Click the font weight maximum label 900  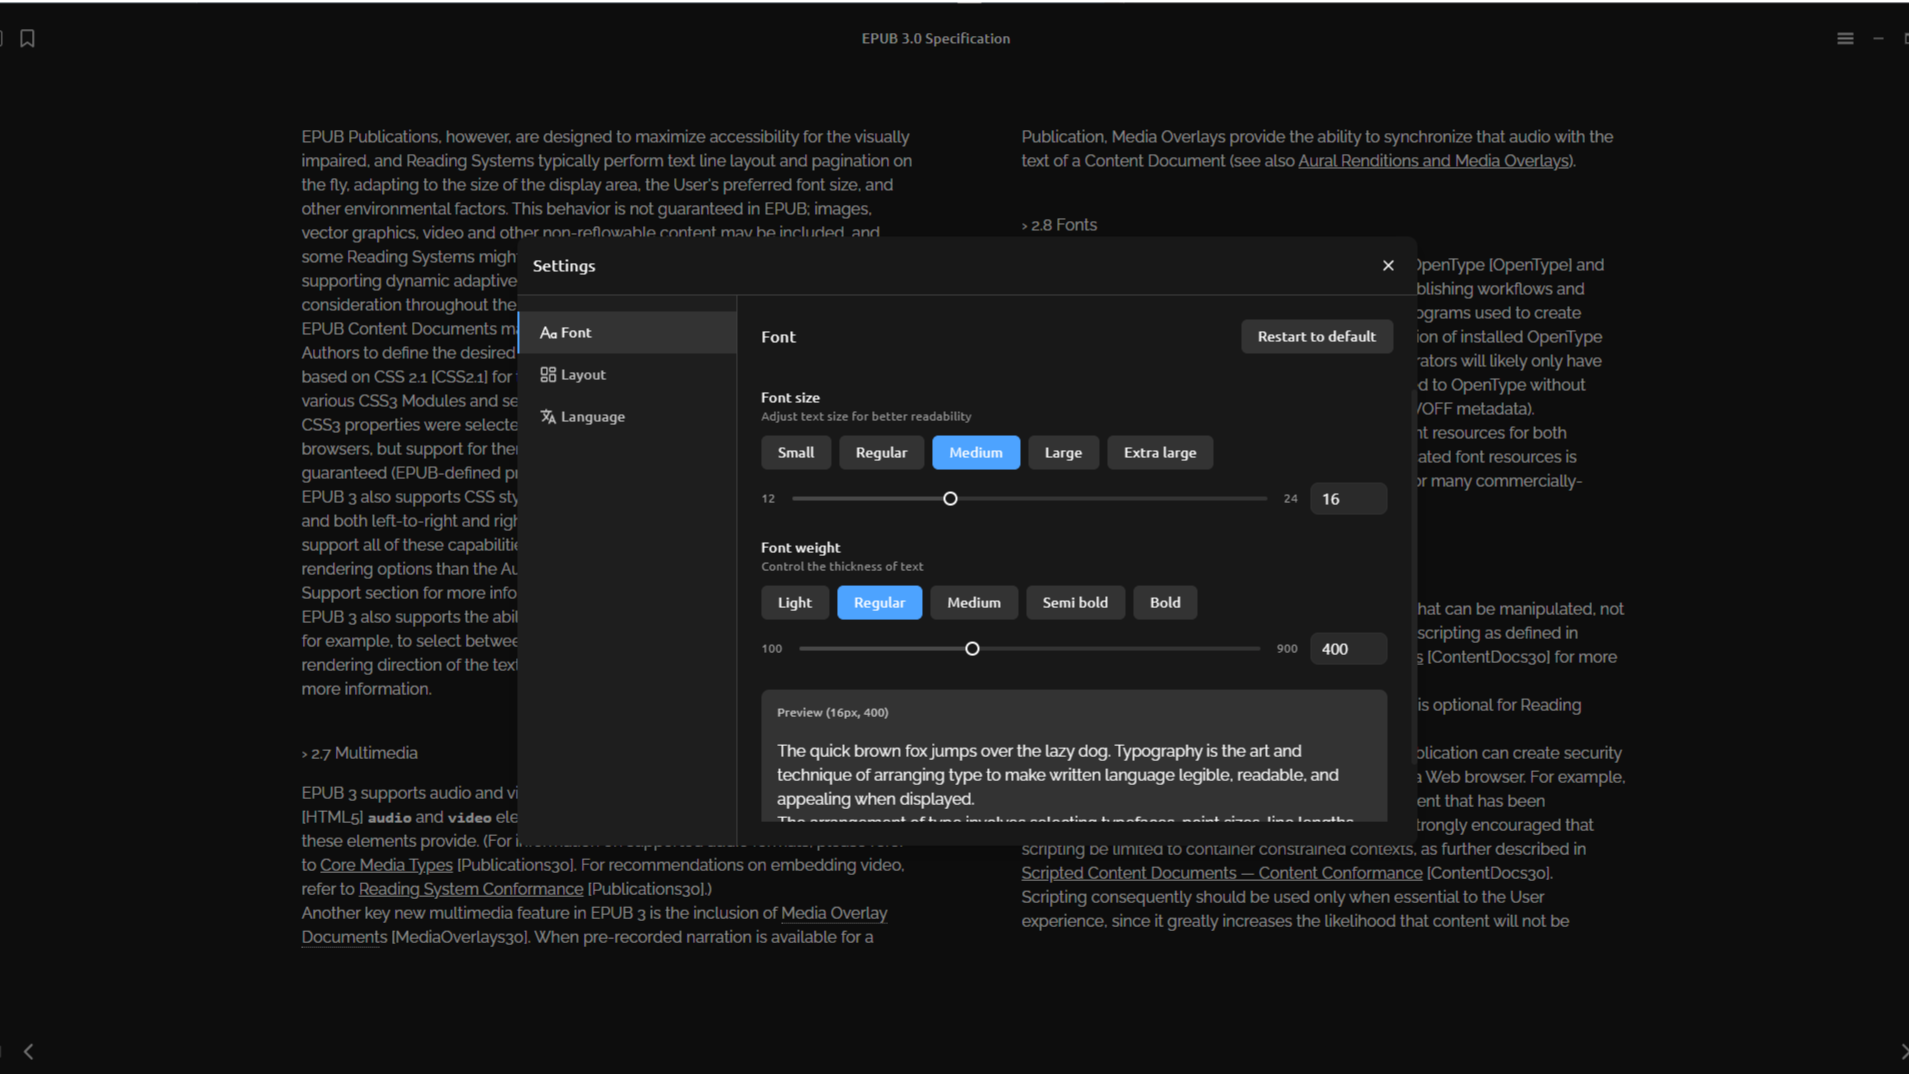click(1286, 648)
